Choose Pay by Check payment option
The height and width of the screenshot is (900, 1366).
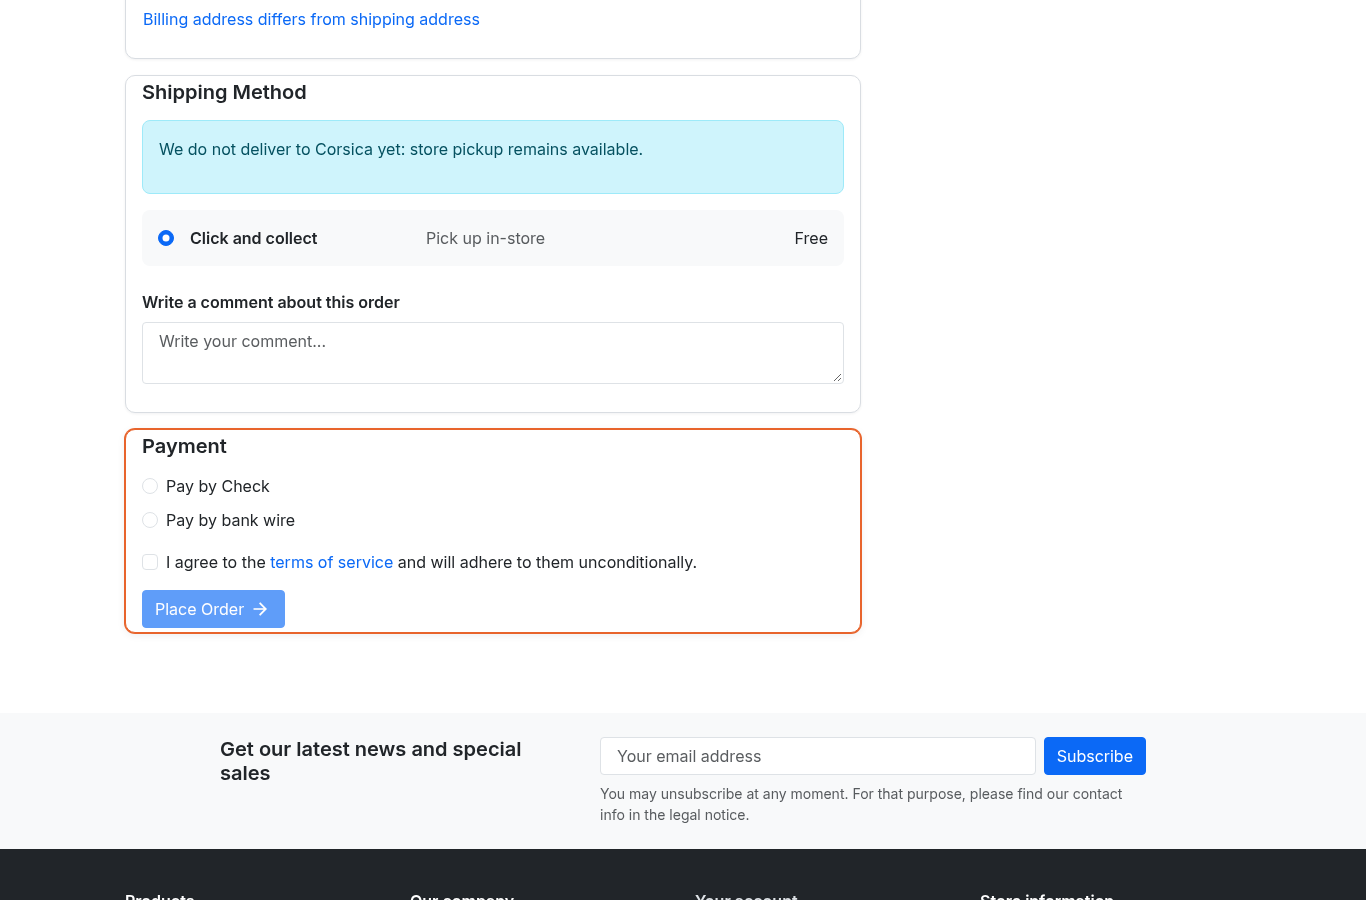pyautogui.click(x=150, y=486)
